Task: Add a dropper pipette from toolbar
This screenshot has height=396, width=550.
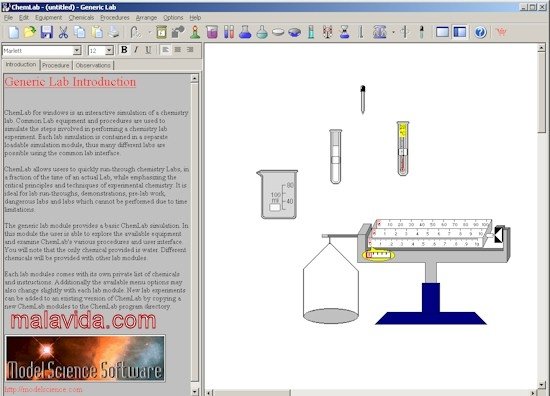Action: [422, 32]
